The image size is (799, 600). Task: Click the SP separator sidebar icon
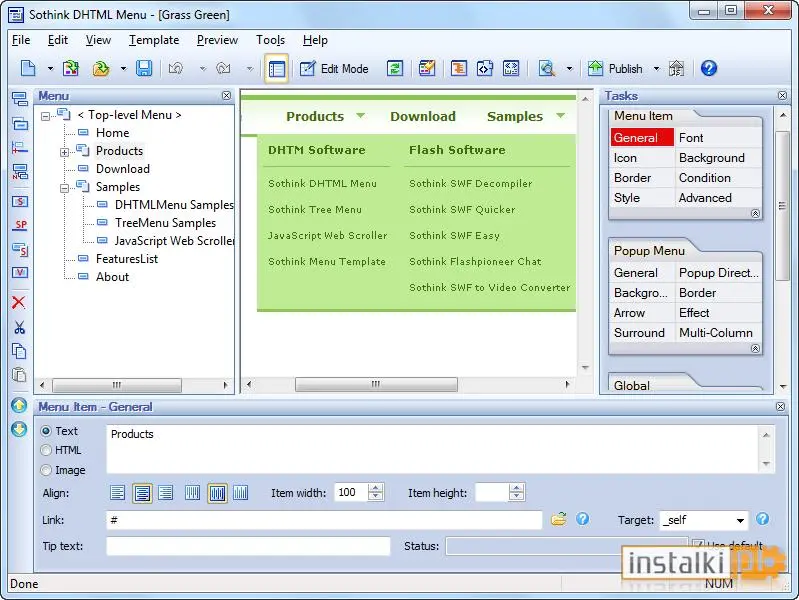[20, 225]
